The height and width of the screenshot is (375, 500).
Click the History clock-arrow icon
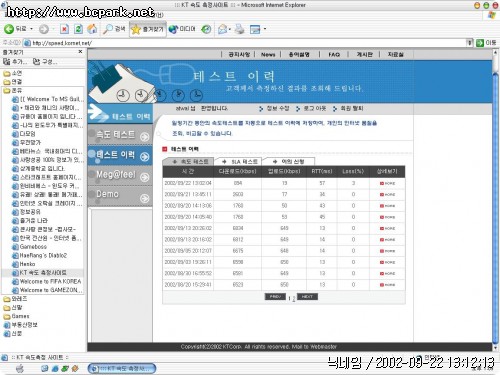point(206,29)
